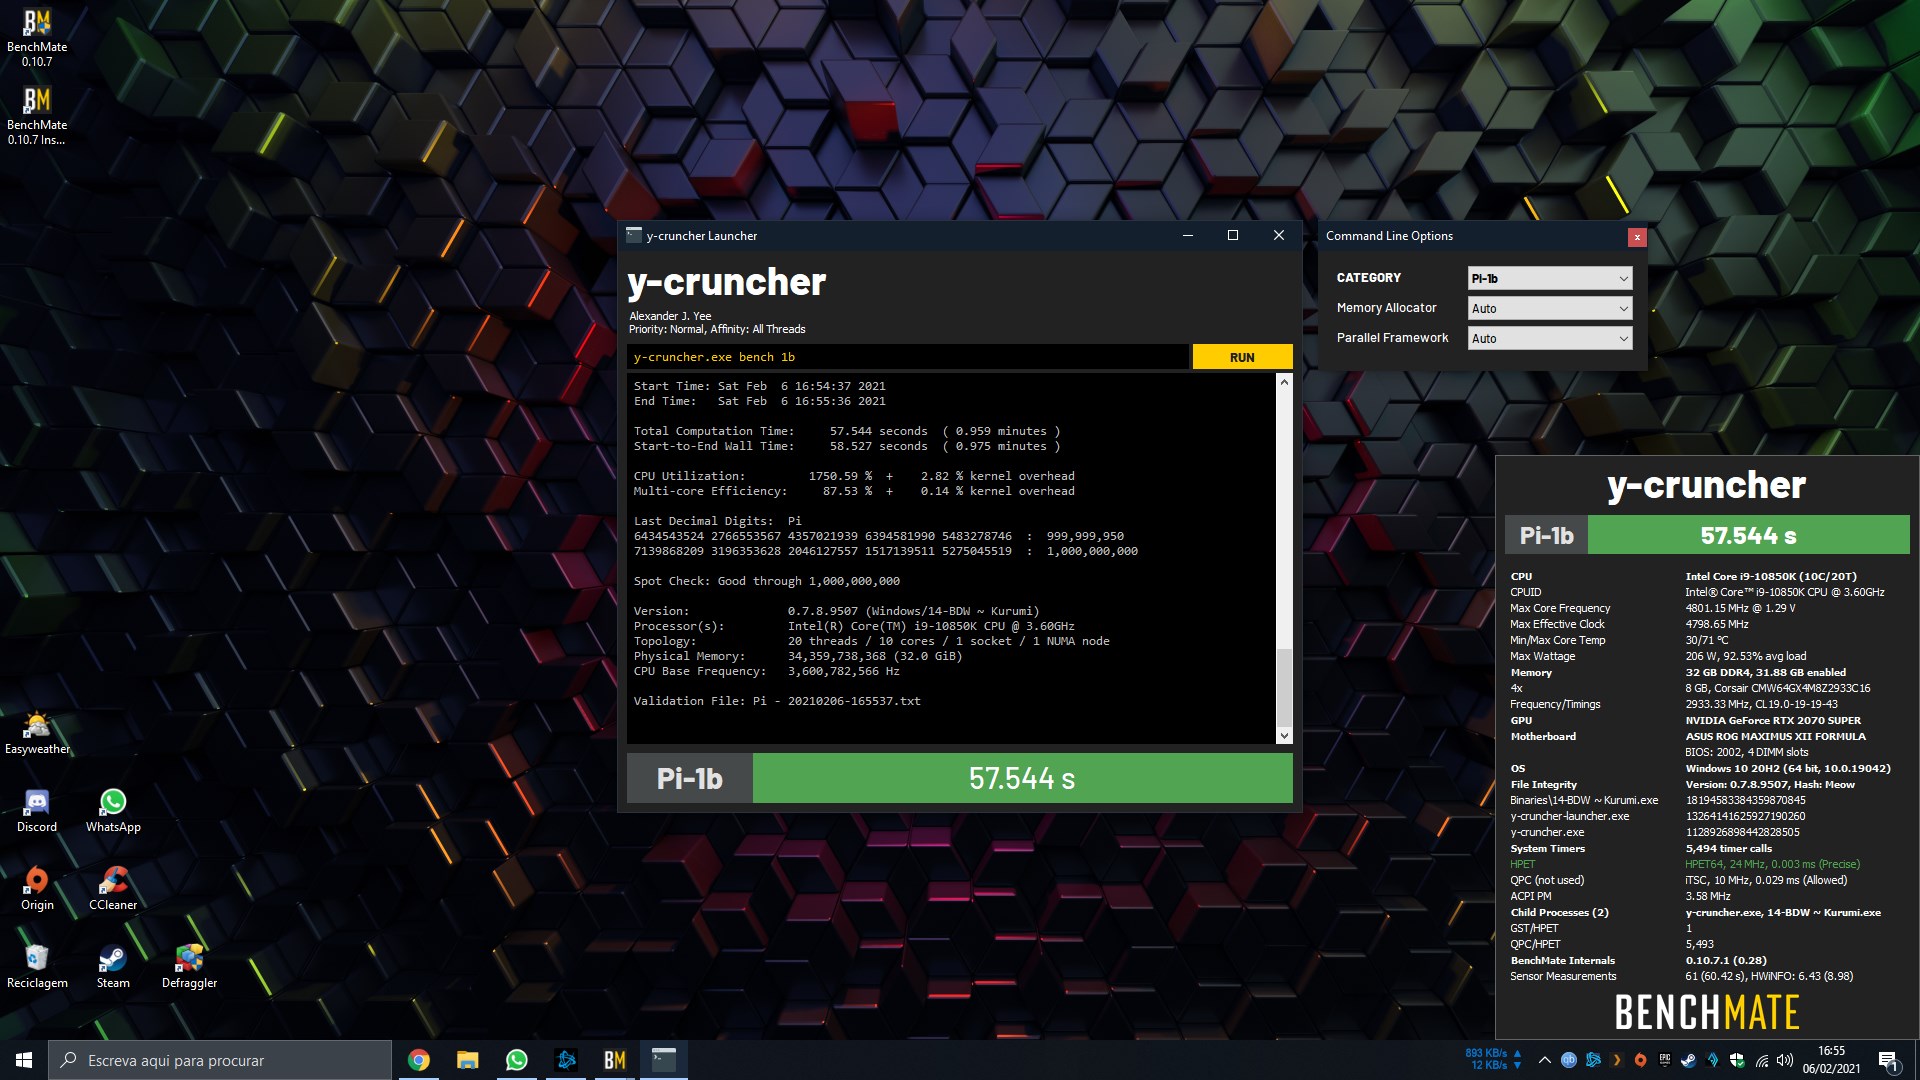Image resolution: width=1920 pixels, height=1080 pixels.
Task: Close the y-cruncher Launcher window
Action: (1278, 236)
